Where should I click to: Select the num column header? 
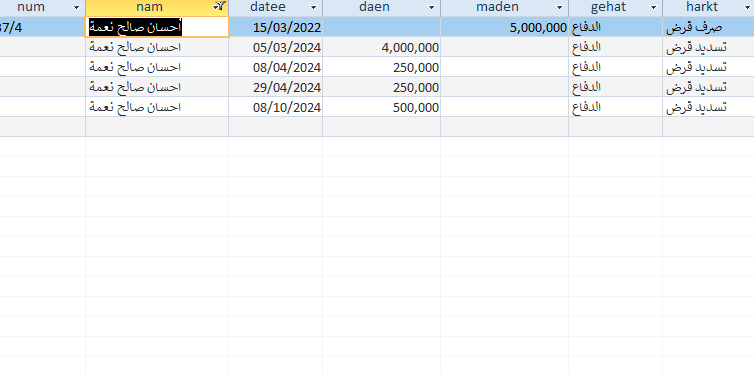click(42, 8)
